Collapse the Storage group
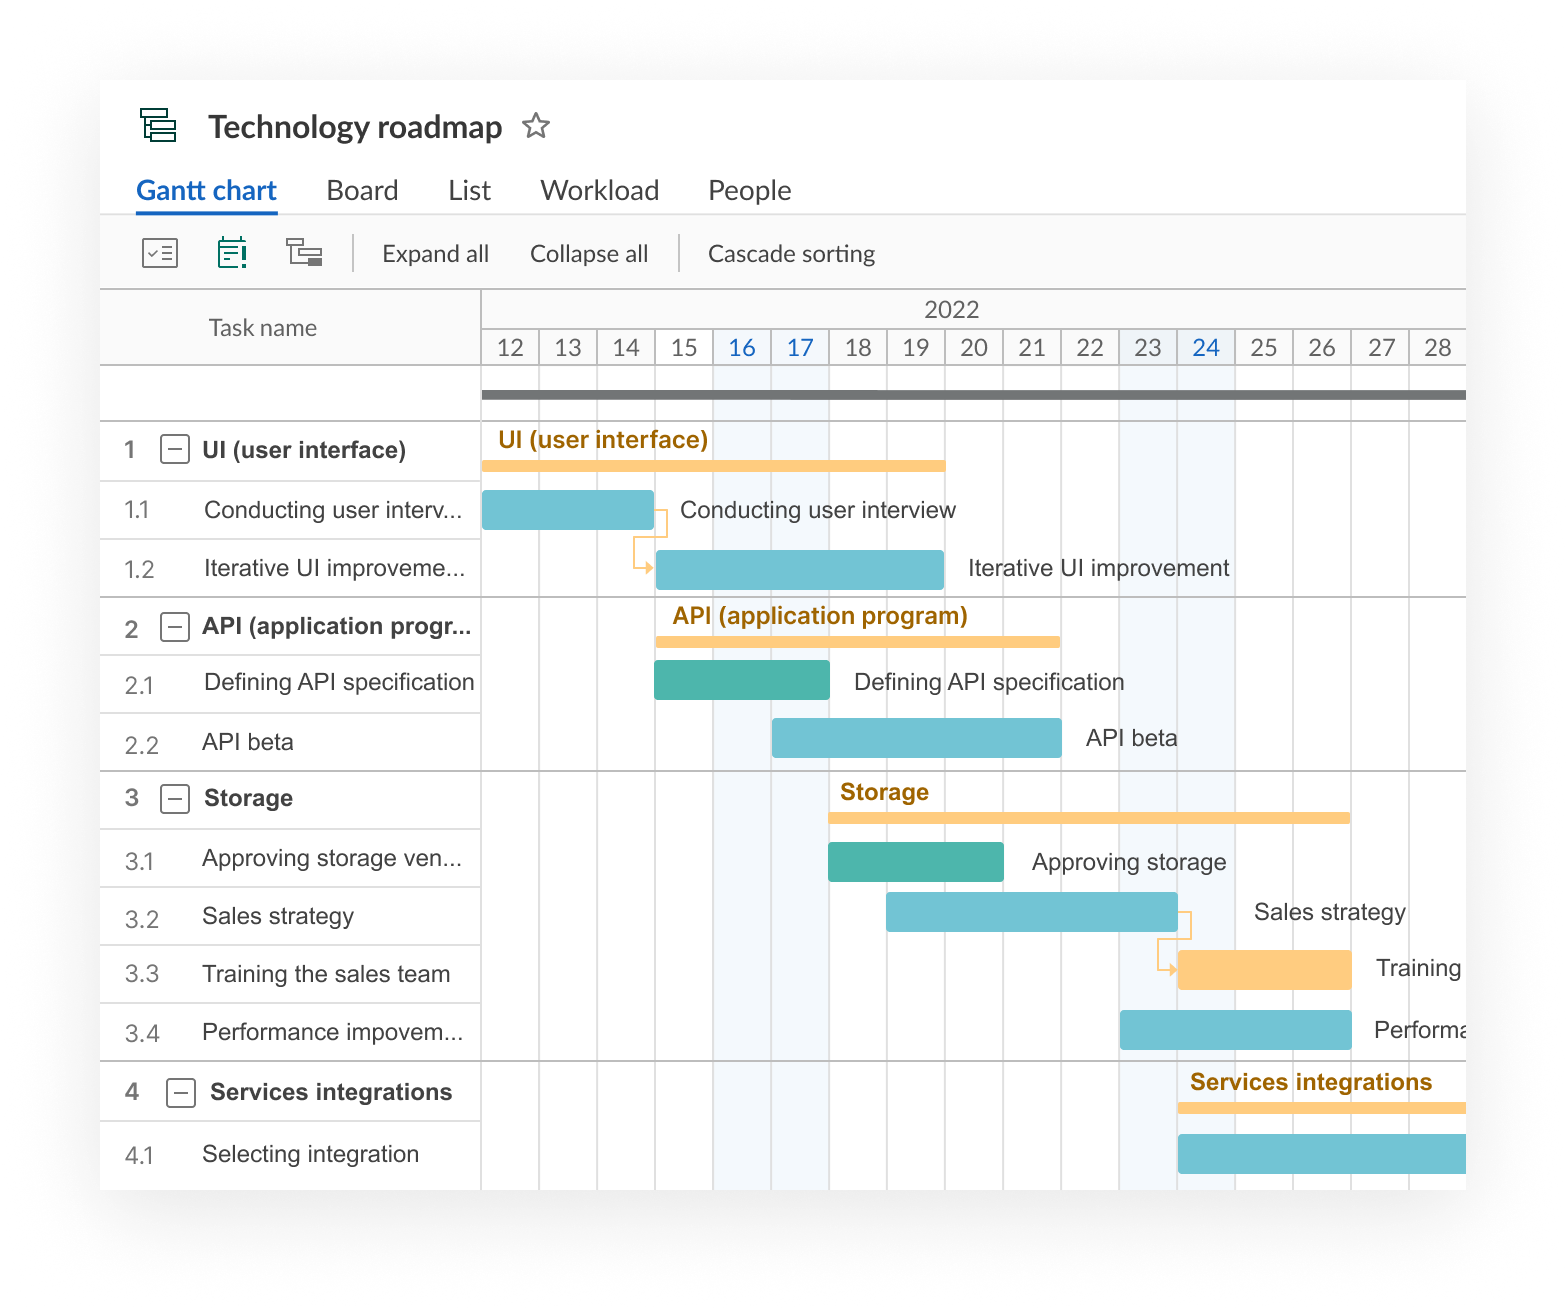1566x1310 pixels. tap(174, 798)
